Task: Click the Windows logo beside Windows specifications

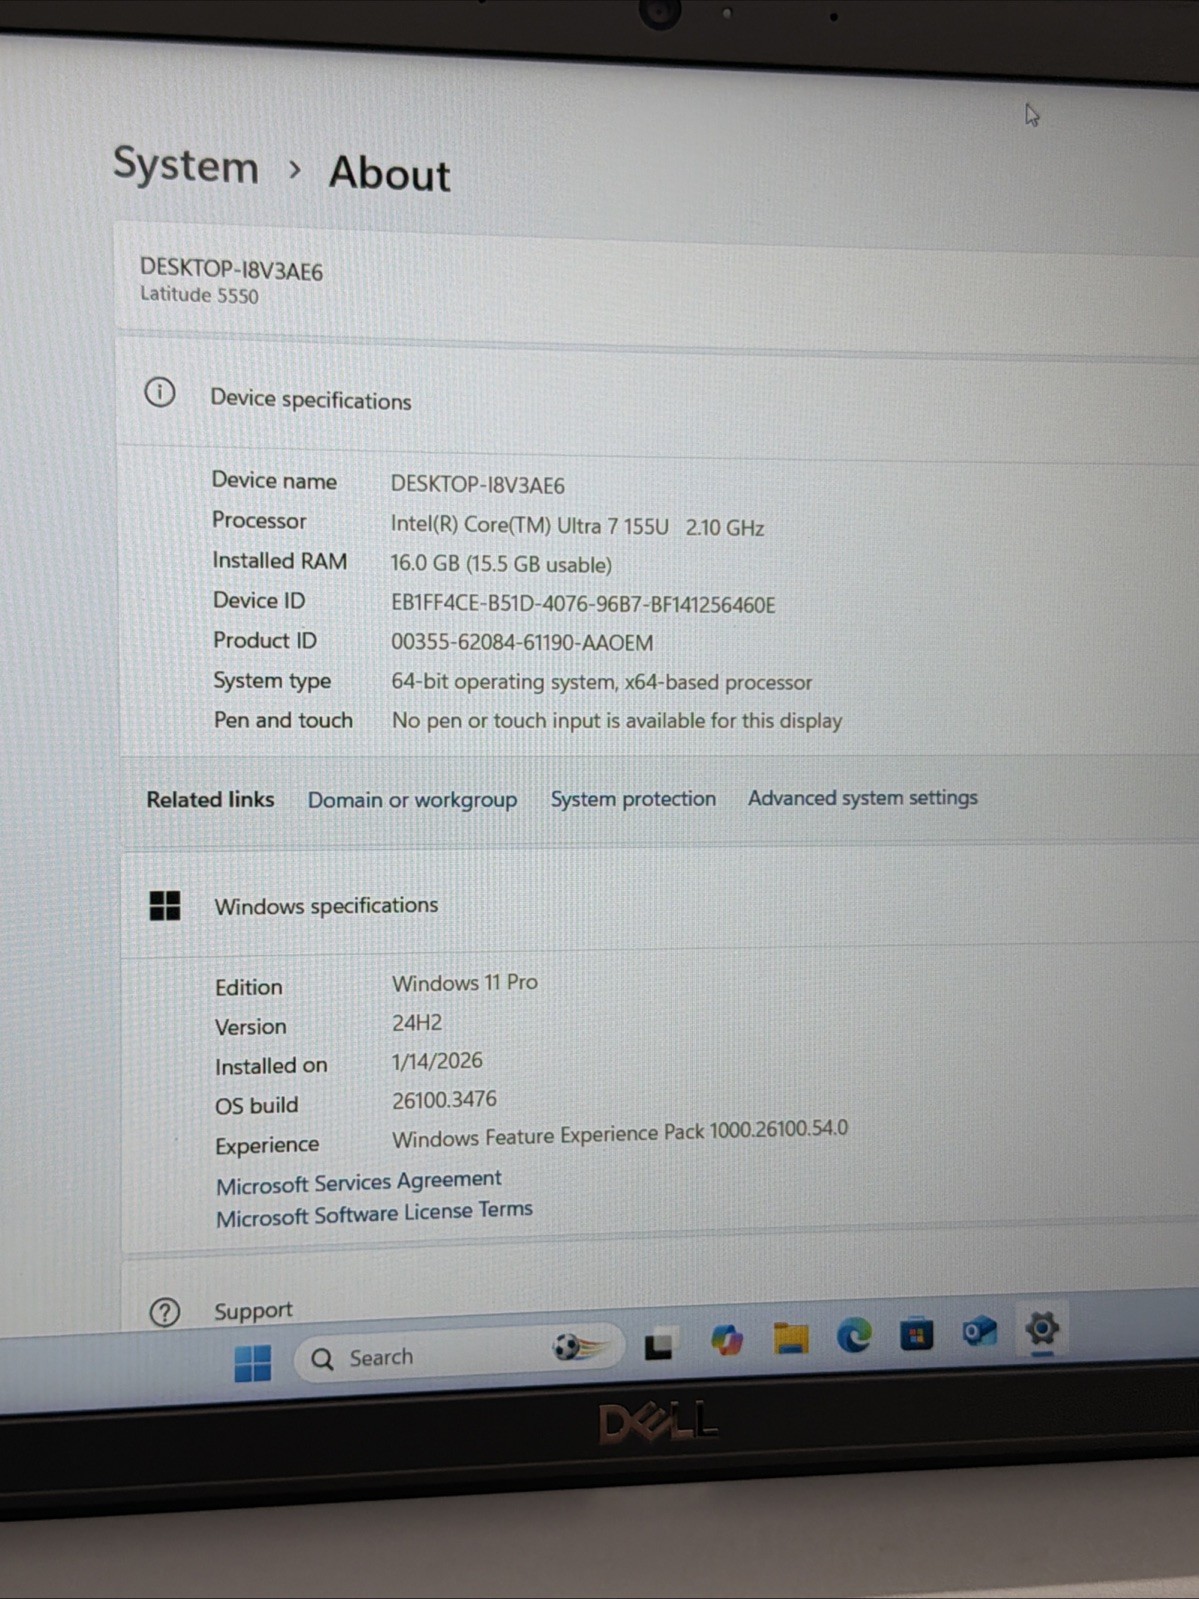Action: [165, 905]
